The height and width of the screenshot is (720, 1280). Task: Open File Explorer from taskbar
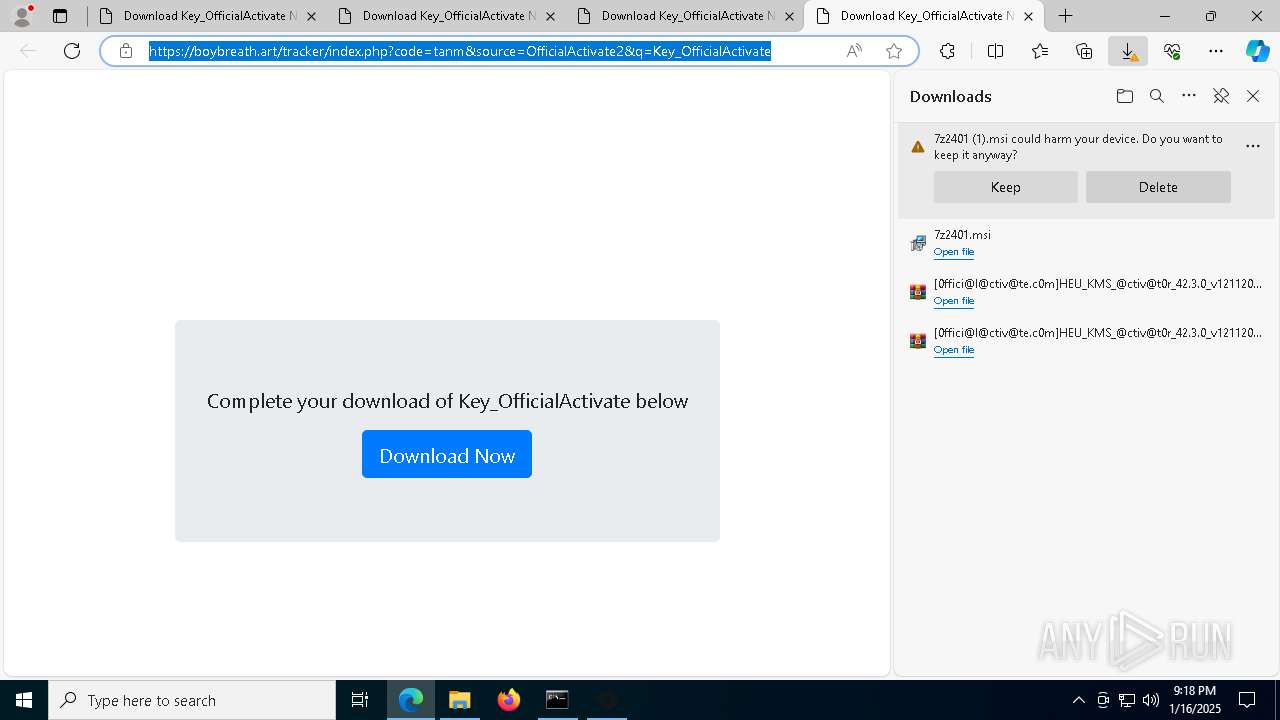(x=460, y=700)
